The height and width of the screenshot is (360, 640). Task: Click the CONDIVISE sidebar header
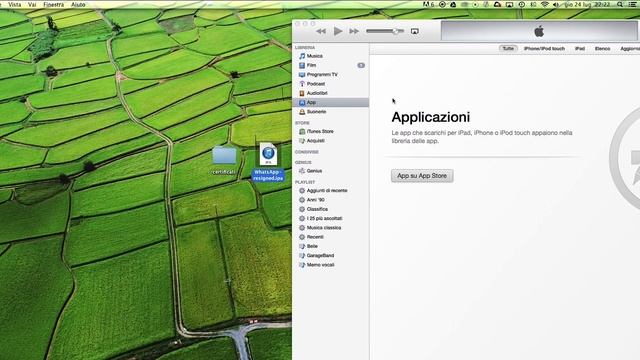[x=307, y=152]
